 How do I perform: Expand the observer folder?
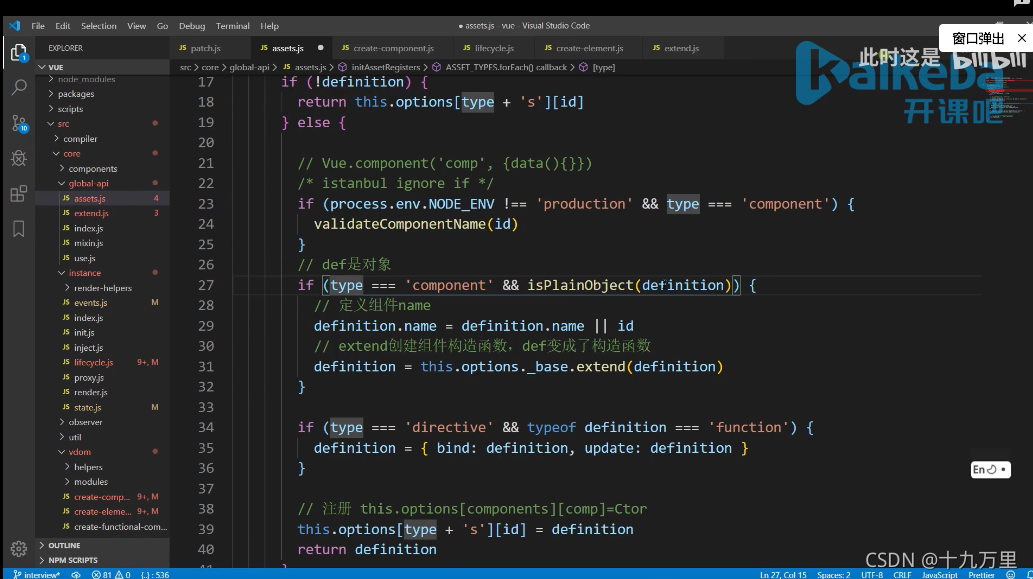tap(102, 422)
